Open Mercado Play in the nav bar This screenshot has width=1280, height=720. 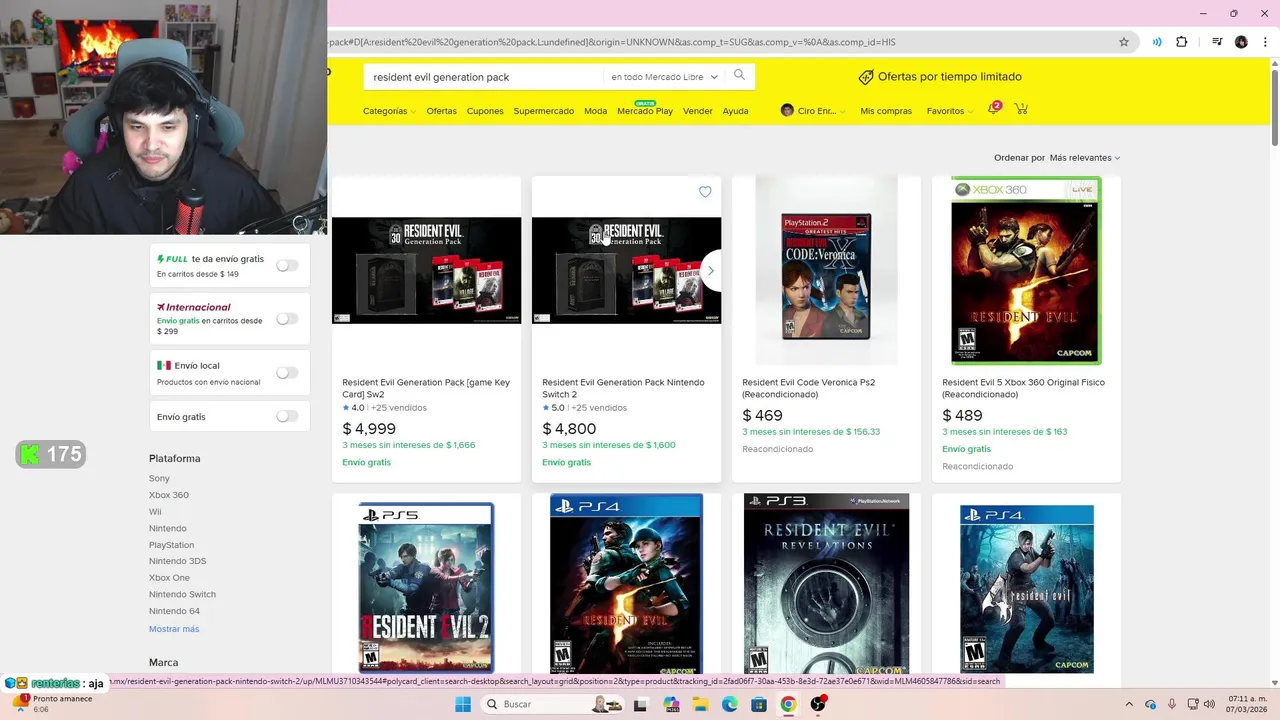click(x=645, y=111)
